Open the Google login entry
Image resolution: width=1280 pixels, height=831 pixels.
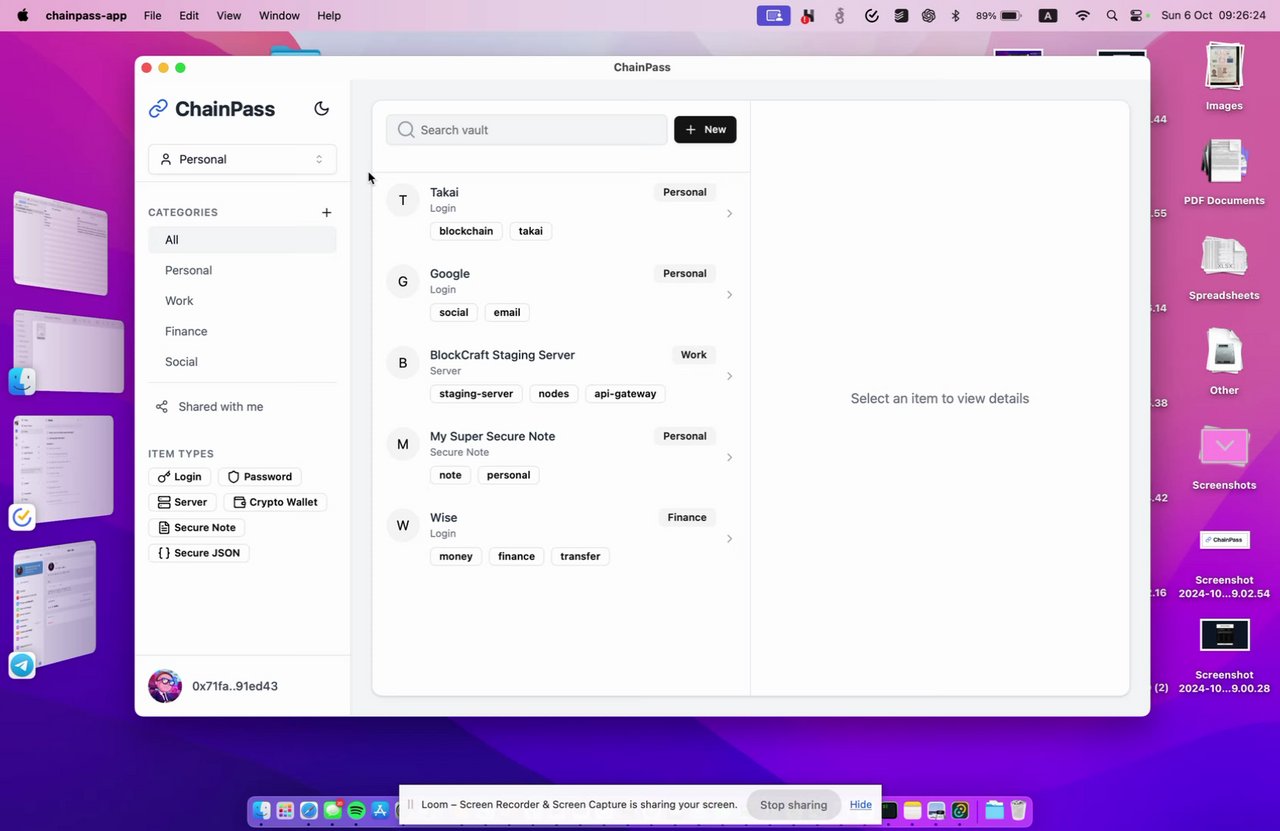[x=561, y=294]
